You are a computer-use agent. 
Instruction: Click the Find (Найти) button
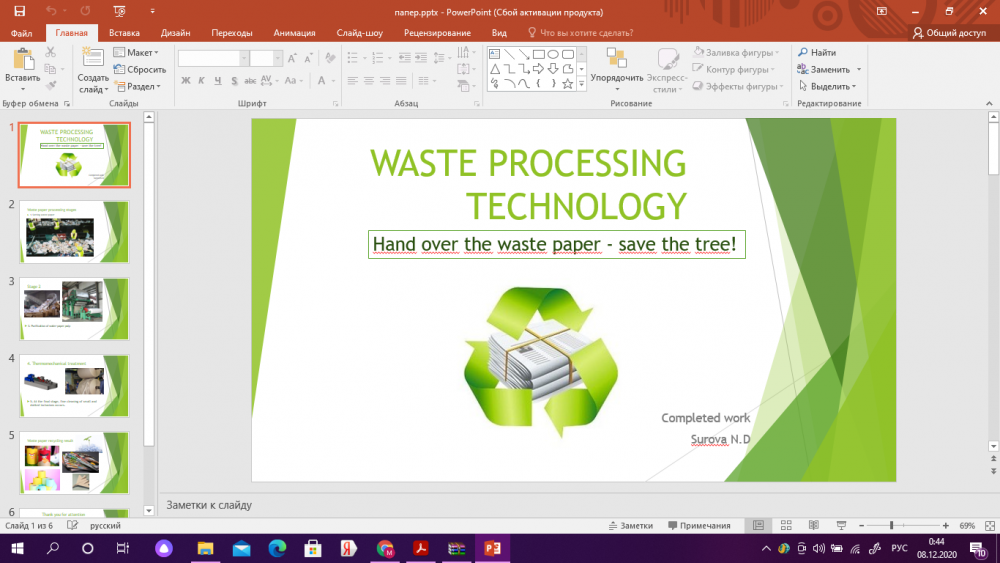[817, 52]
